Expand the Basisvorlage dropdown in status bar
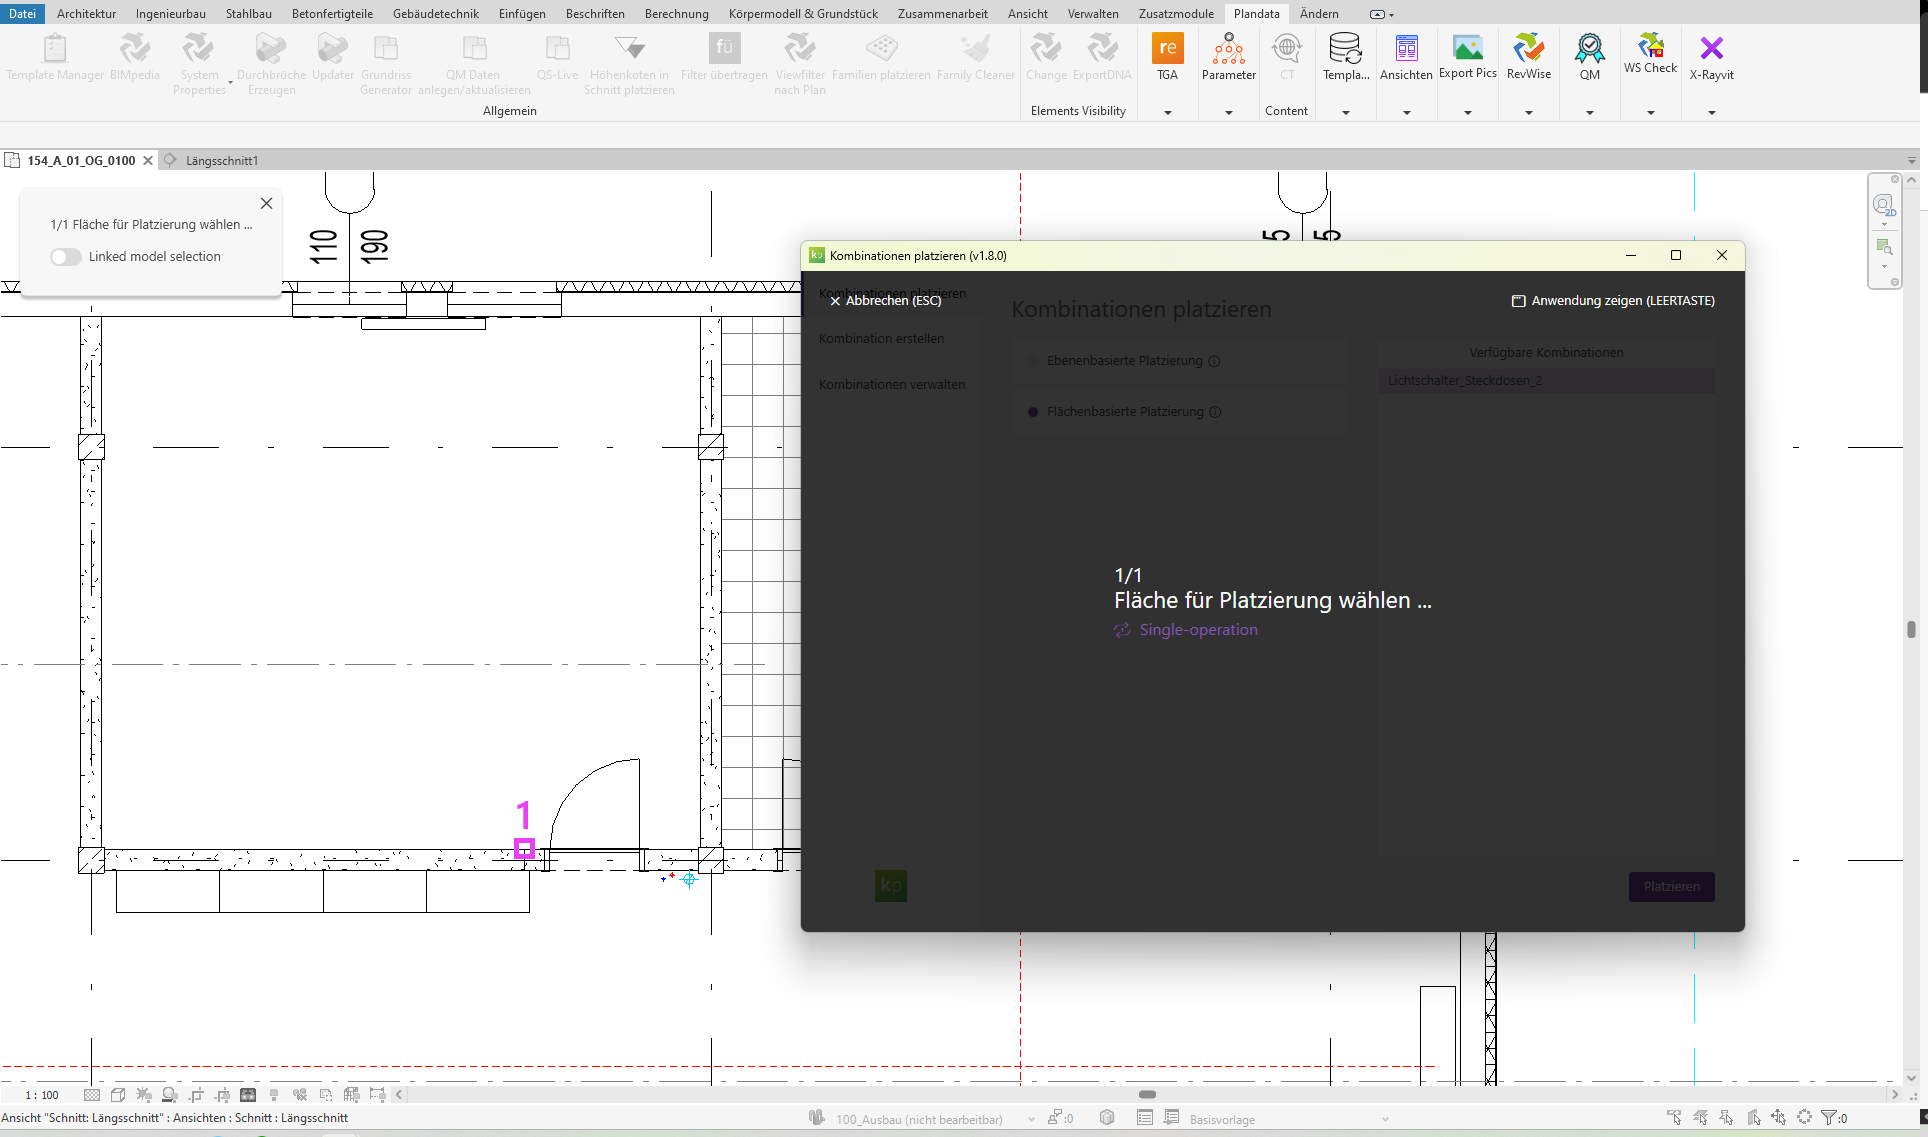Viewport: 1928px width, 1137px height. coord(1385,1119)
